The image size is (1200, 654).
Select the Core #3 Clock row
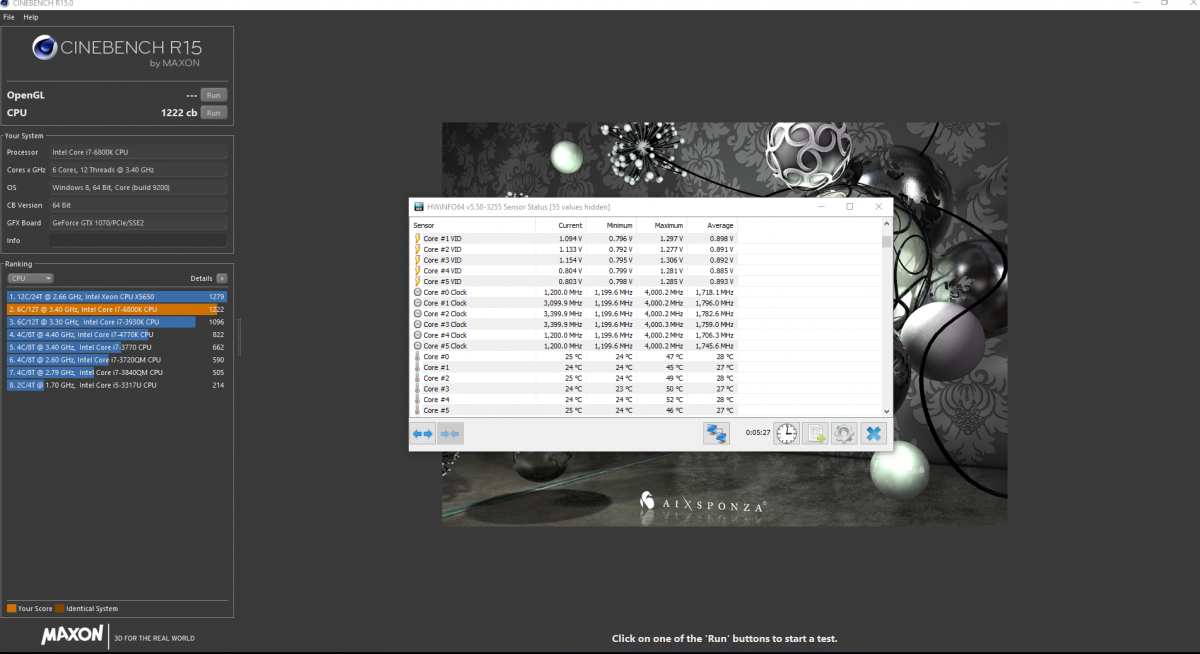point(575,324)
